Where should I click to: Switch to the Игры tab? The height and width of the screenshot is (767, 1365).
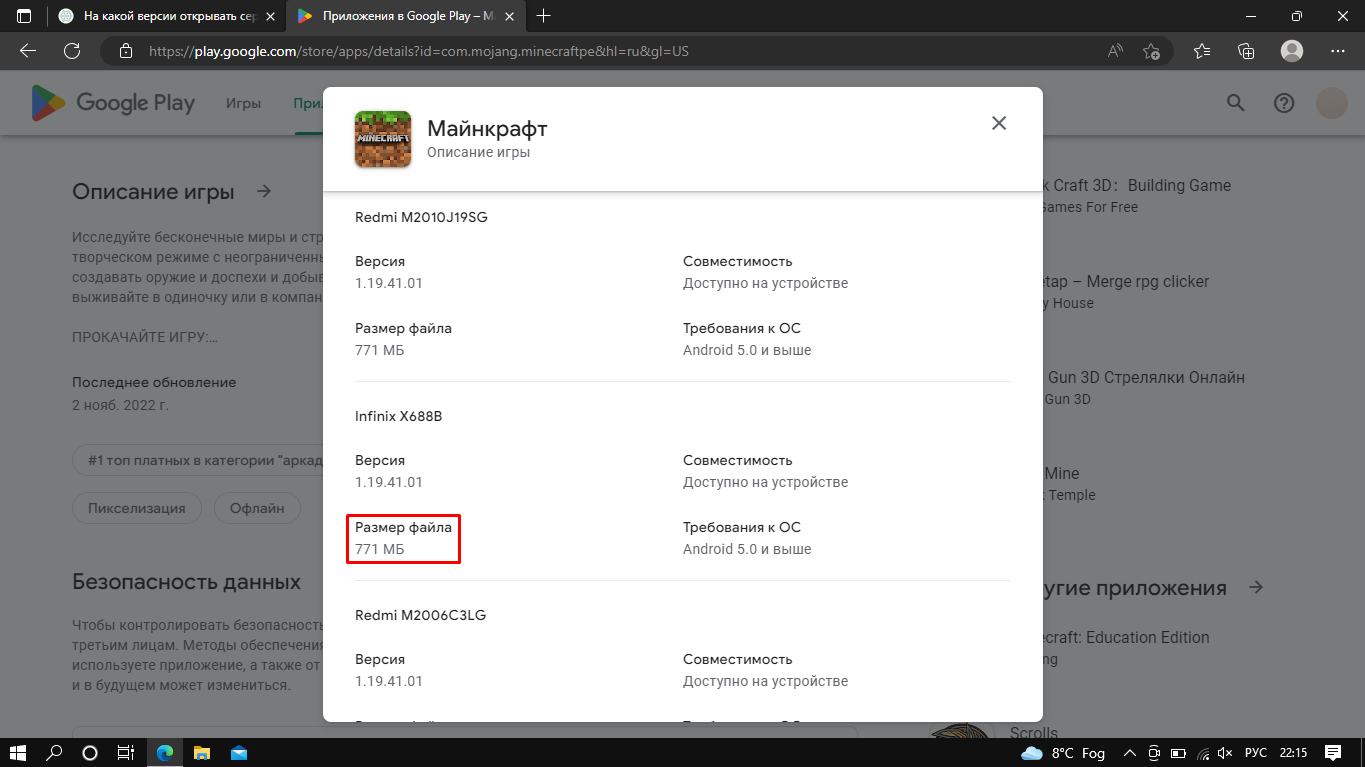(x=243, y=103)
